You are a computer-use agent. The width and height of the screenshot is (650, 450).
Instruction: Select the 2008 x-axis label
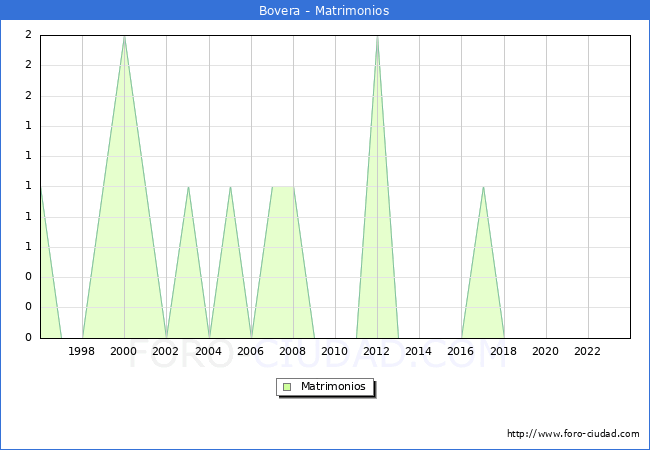pyautogui.click(x=292, y=351)
